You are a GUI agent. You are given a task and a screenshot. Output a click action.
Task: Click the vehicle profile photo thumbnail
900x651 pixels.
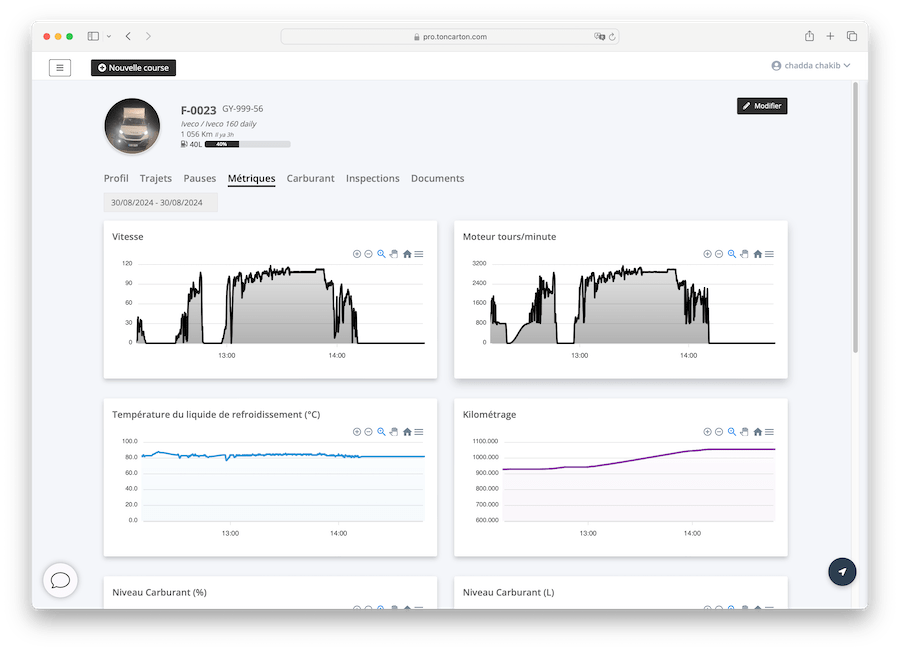click(132, 127)
